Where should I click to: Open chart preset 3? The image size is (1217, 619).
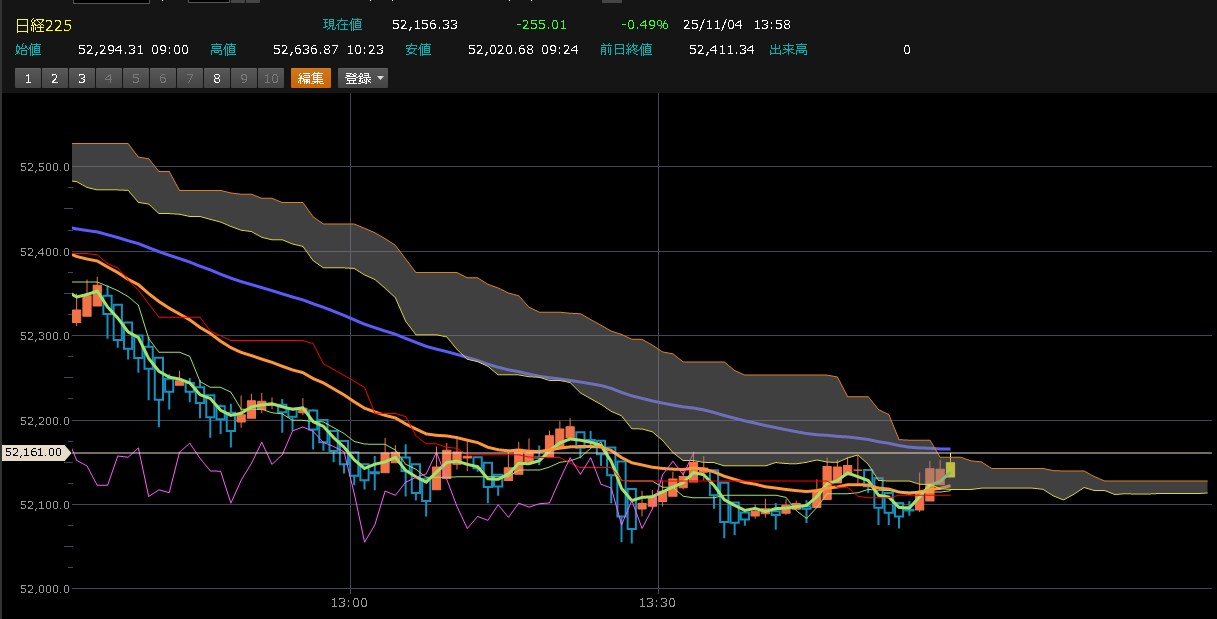[x=82, y=78]
